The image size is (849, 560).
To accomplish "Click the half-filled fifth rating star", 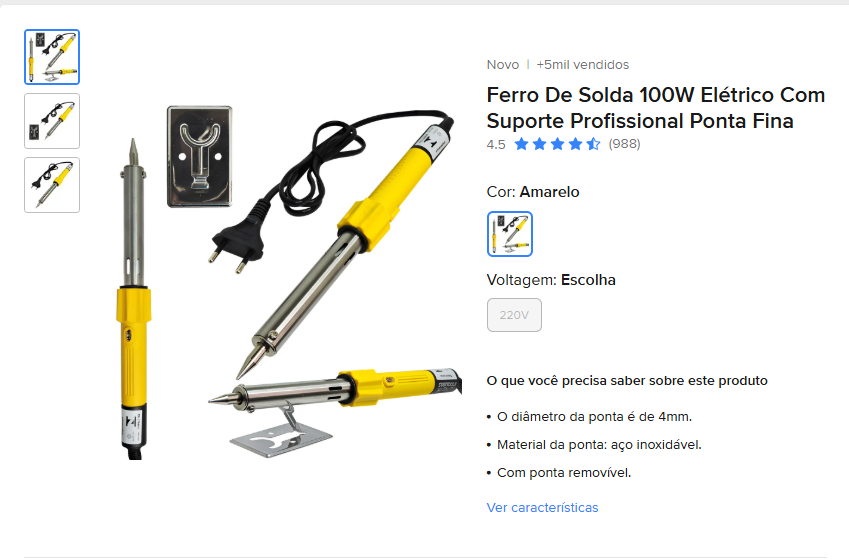I will point(593,144).
